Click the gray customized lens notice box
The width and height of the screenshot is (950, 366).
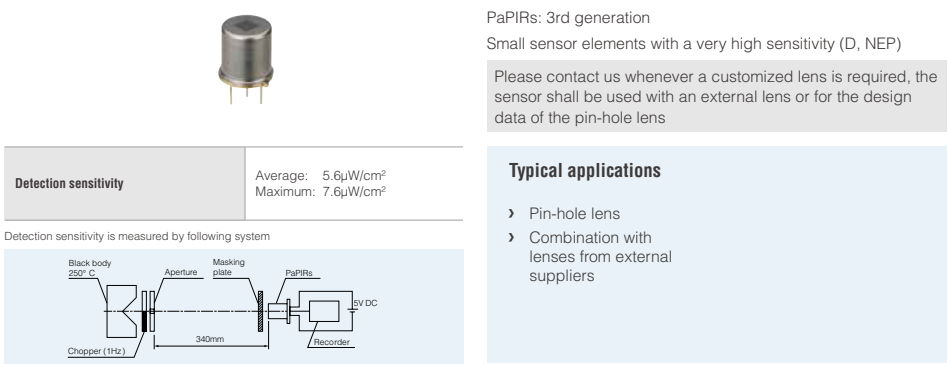717,96
